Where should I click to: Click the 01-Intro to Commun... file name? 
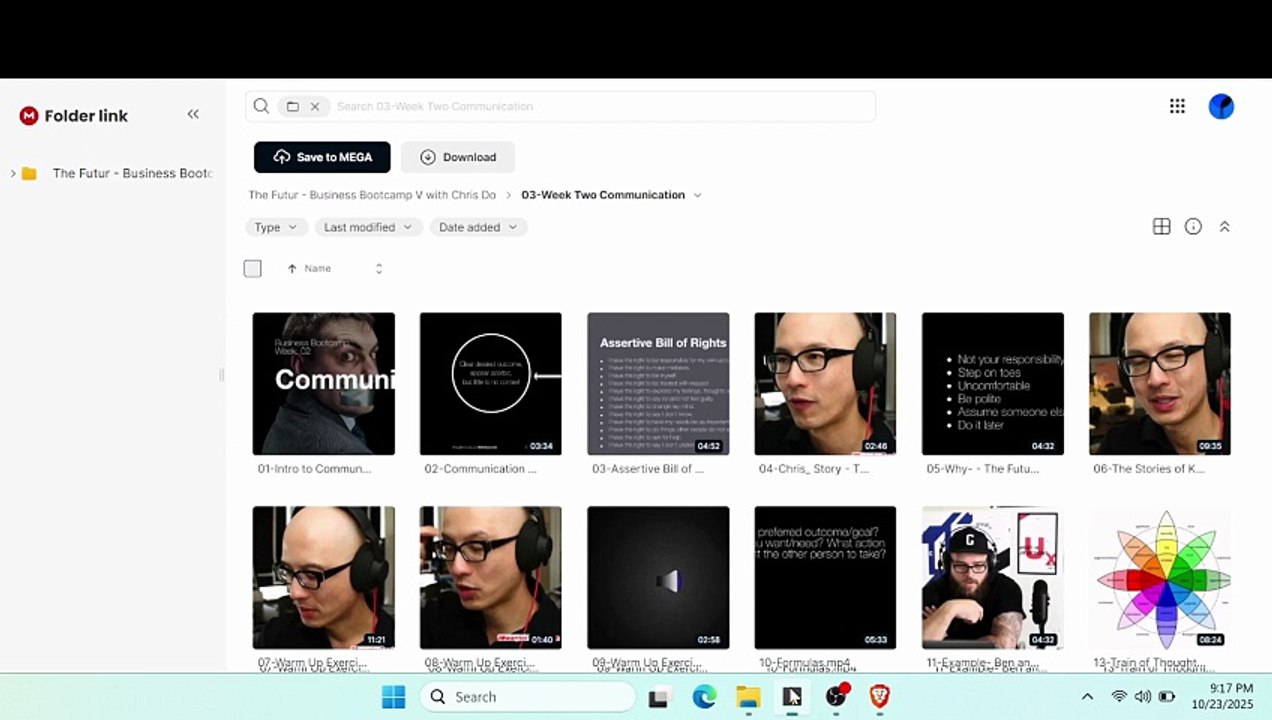click(314, 468)
